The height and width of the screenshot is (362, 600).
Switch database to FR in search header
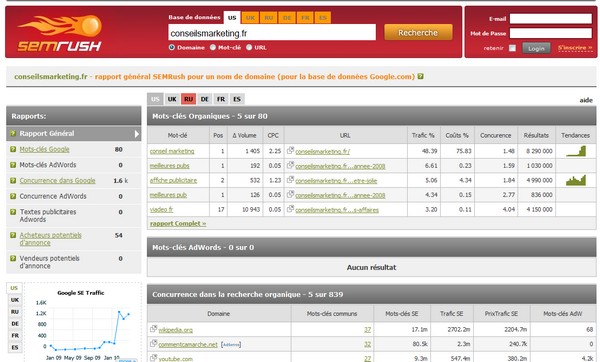[x=305, y=18]
